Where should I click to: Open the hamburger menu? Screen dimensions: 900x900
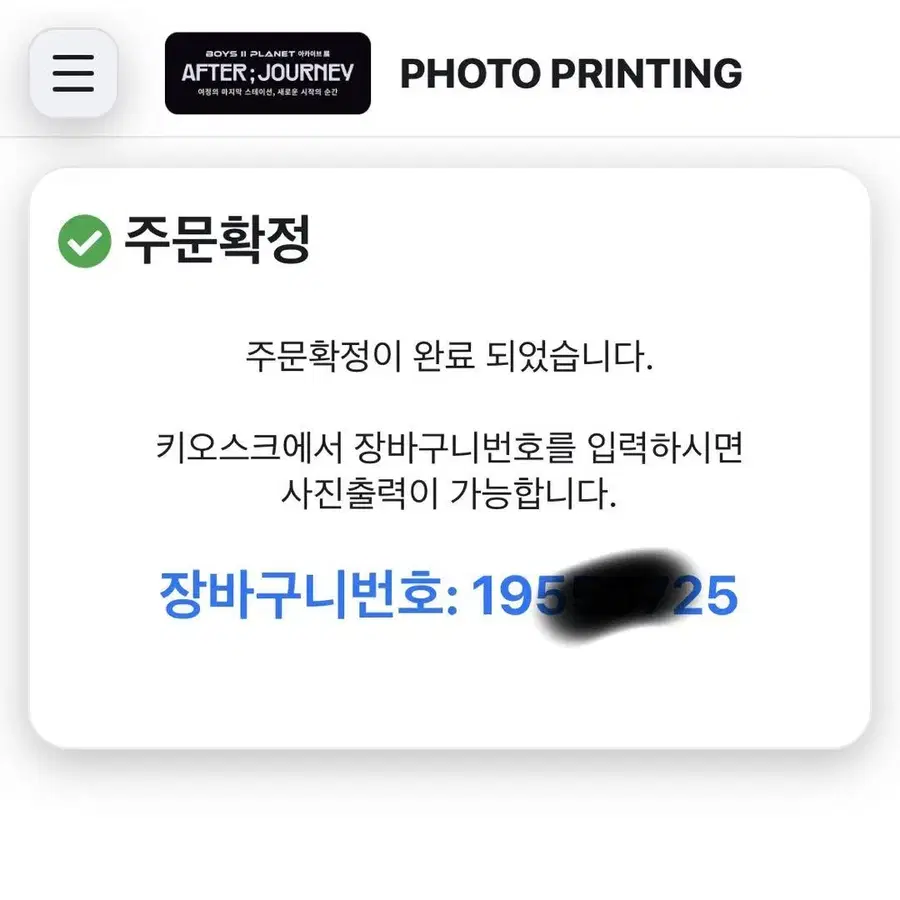point(73,73)
